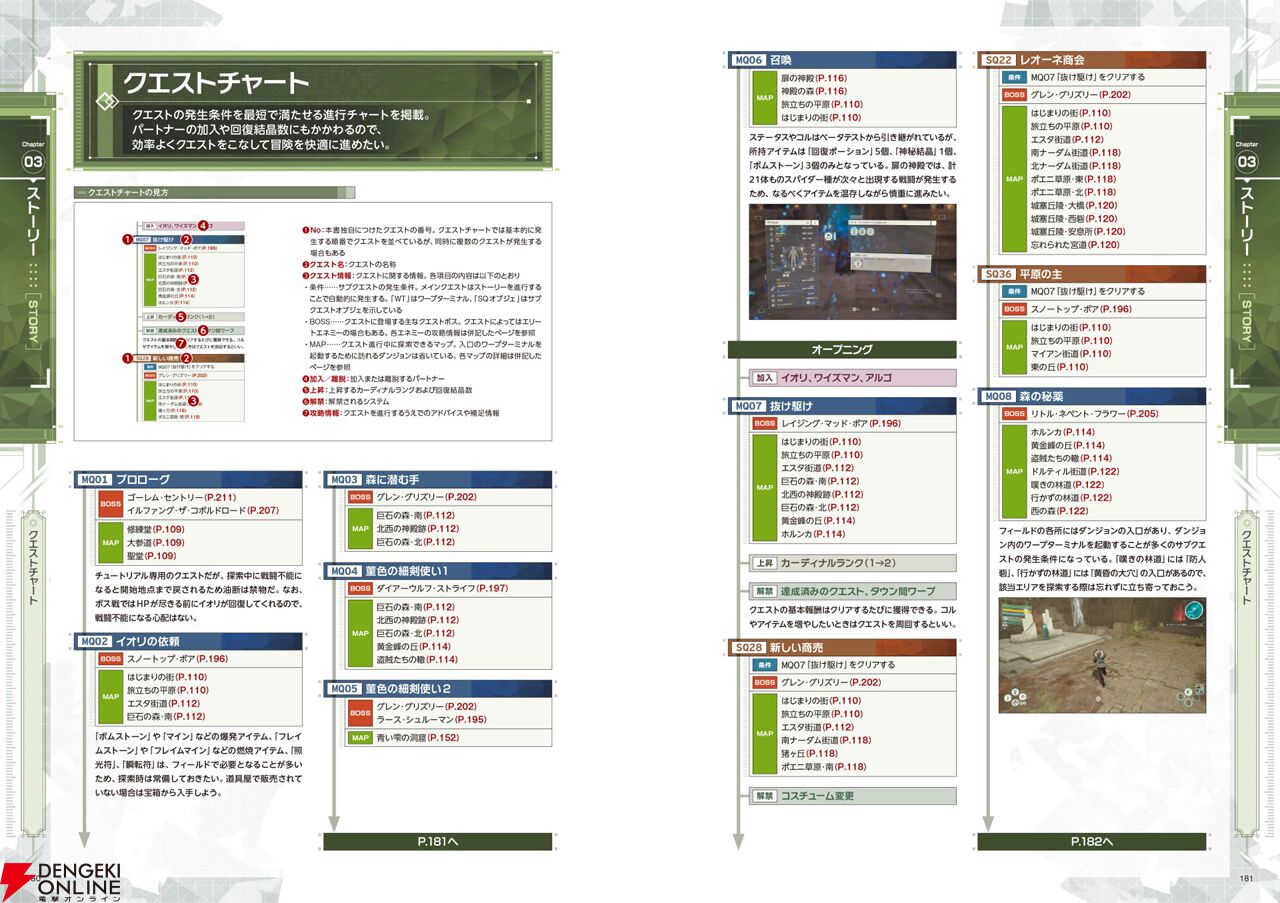Select グレン・グリズリー(P.202) under SQ22 レオーネ商会

1081,95
